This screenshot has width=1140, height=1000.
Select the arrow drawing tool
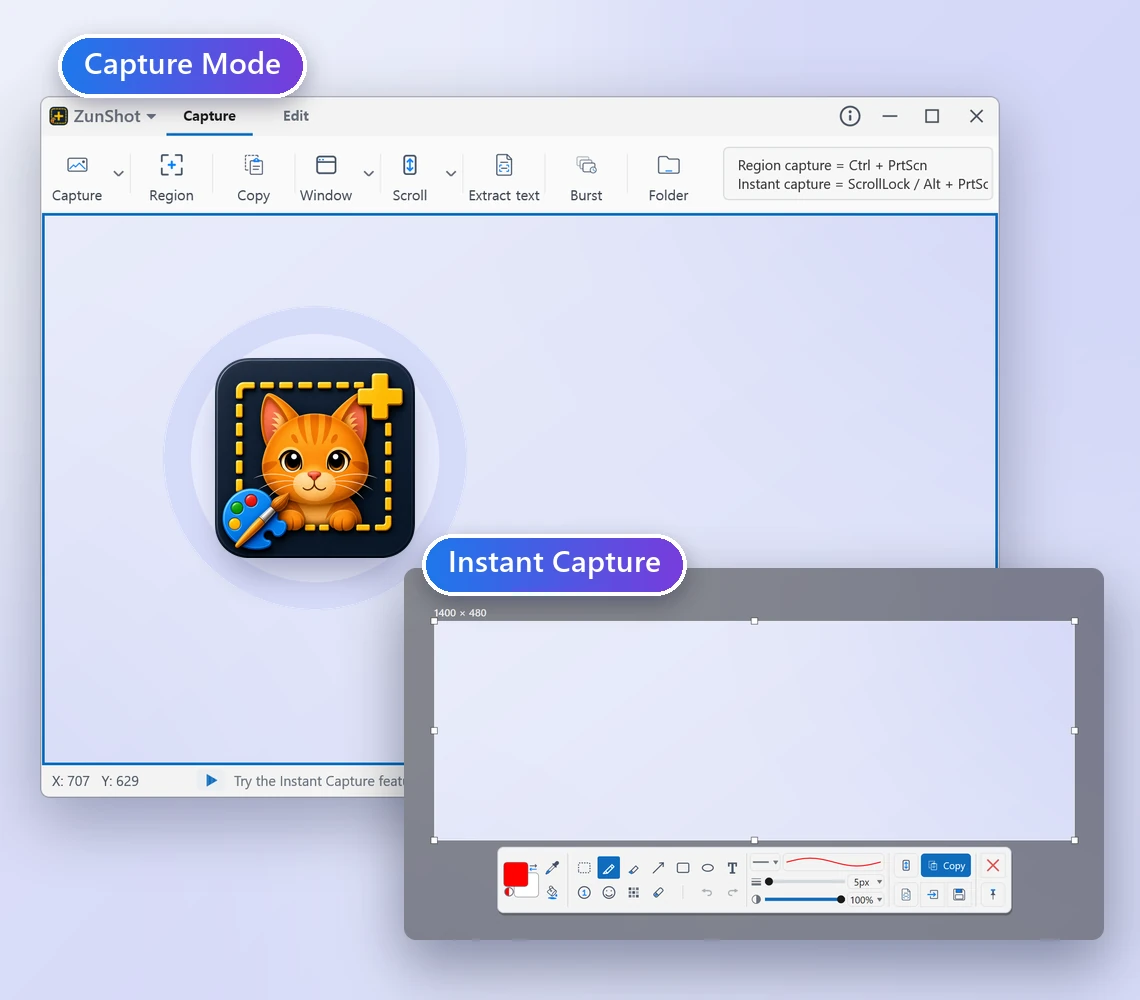[658, 867]
